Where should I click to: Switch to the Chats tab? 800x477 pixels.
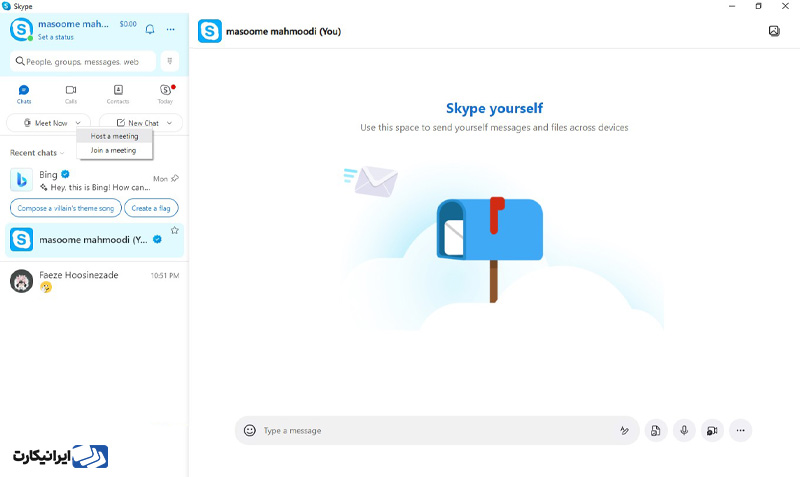click(x=24, y=94)
